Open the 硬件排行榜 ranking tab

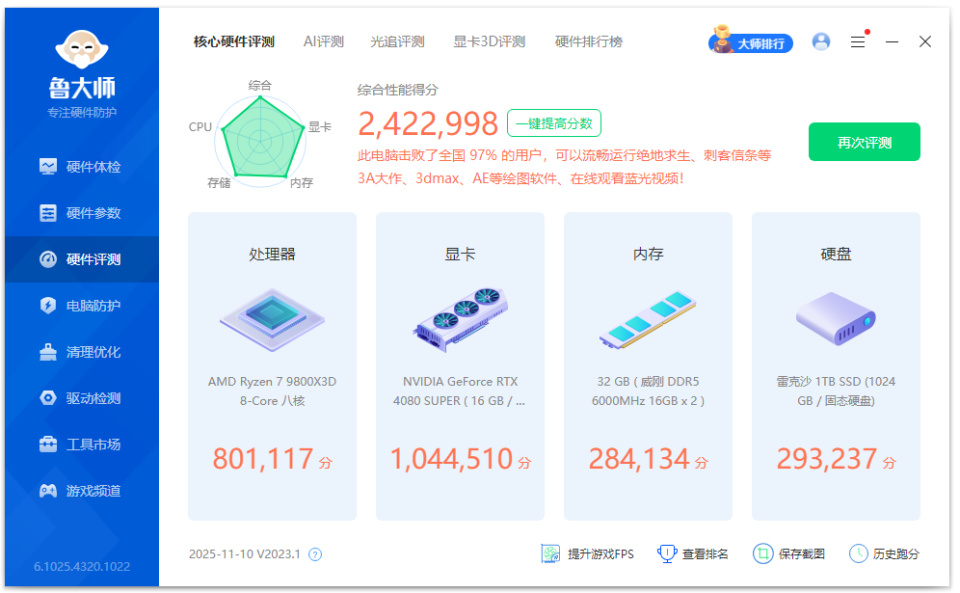coord(587,41)
